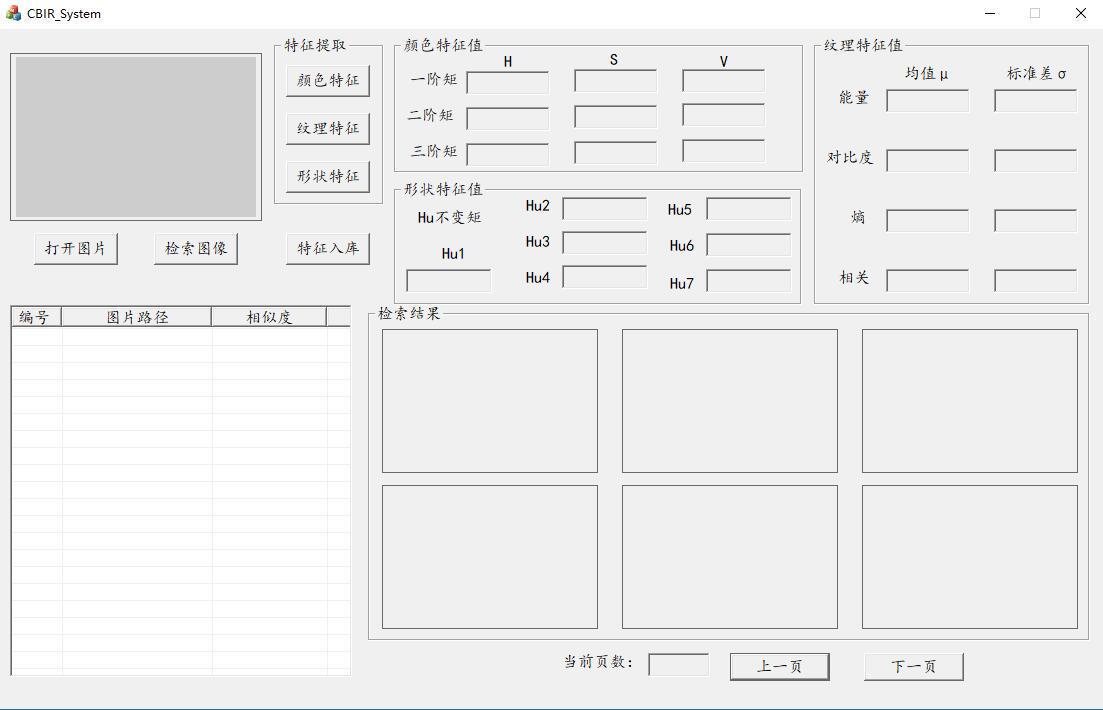Click the 当前页数 input field
1103x710 pixels.
pyautogui.click(x=678, y=665)
